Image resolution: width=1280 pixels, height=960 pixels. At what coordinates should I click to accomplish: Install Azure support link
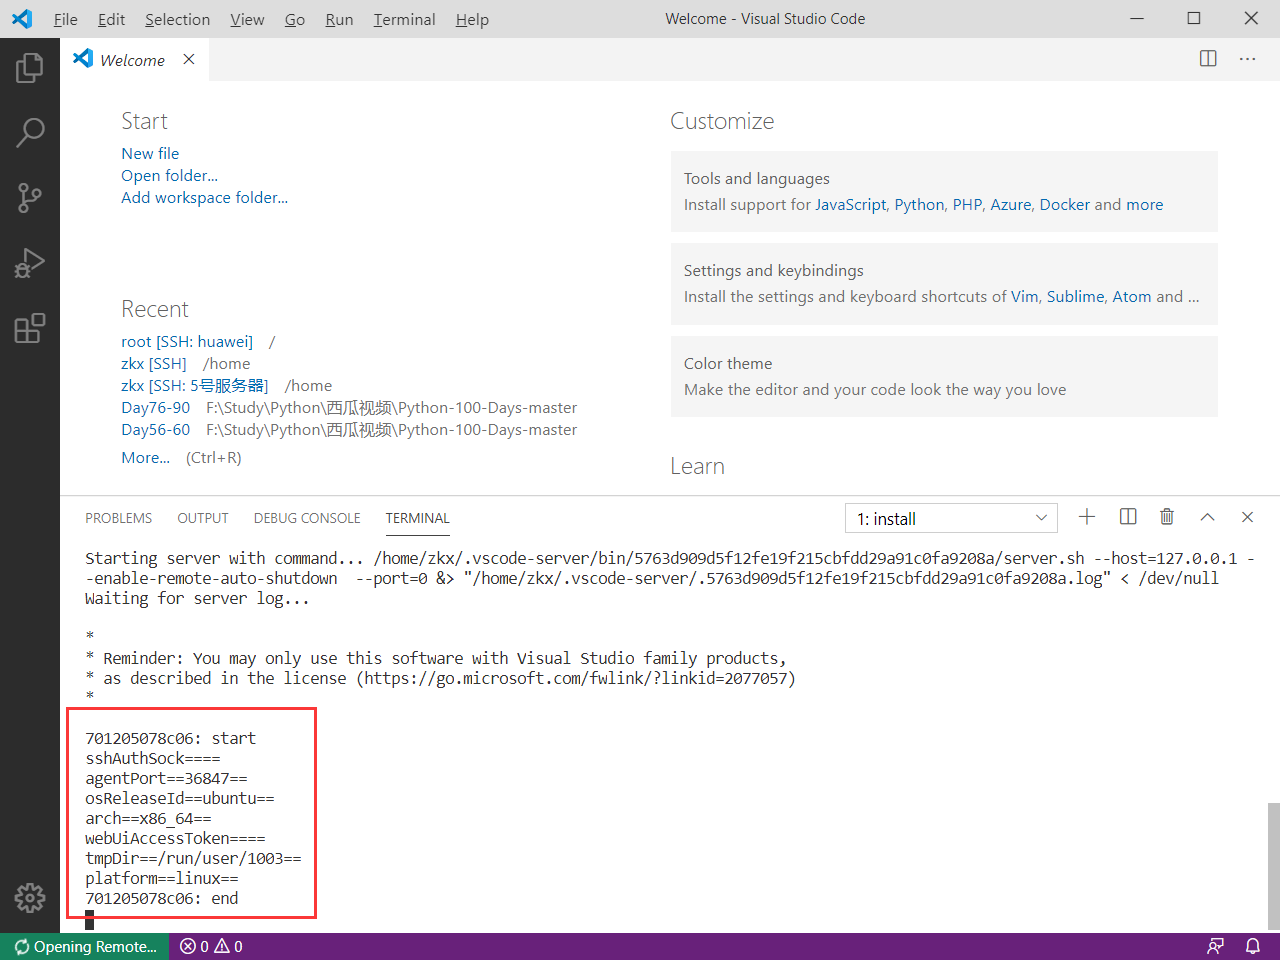pyautogui.click(x=1011, y=204)
